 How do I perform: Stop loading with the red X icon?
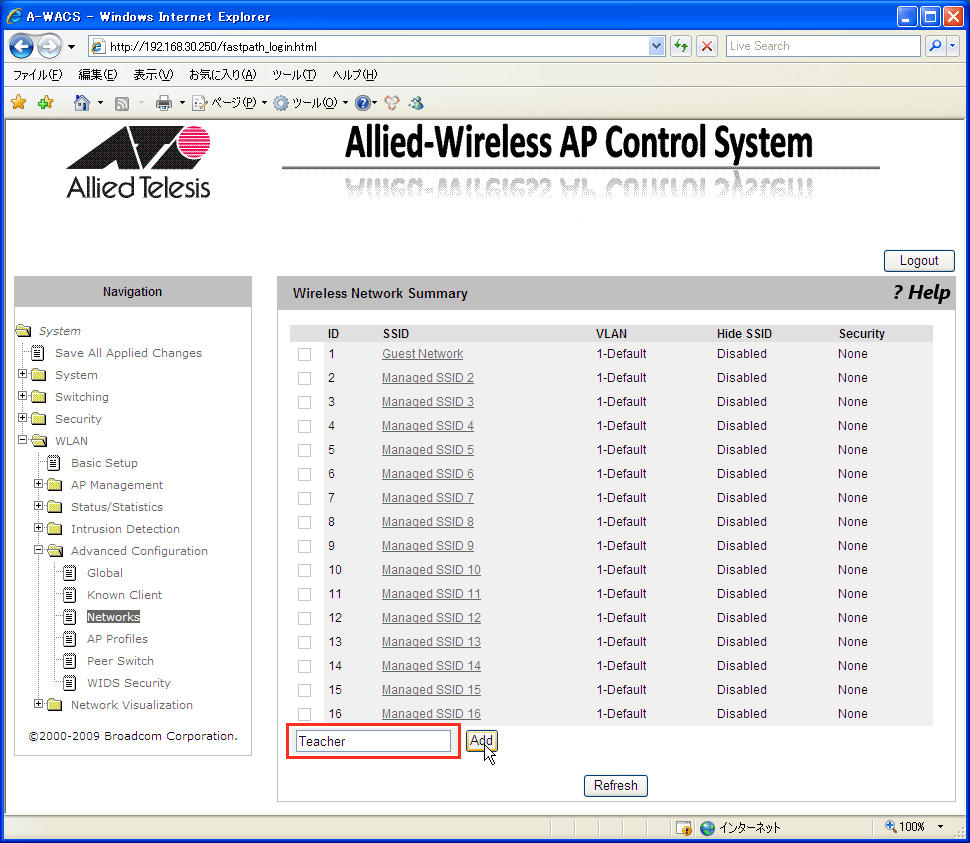point(707,46)
